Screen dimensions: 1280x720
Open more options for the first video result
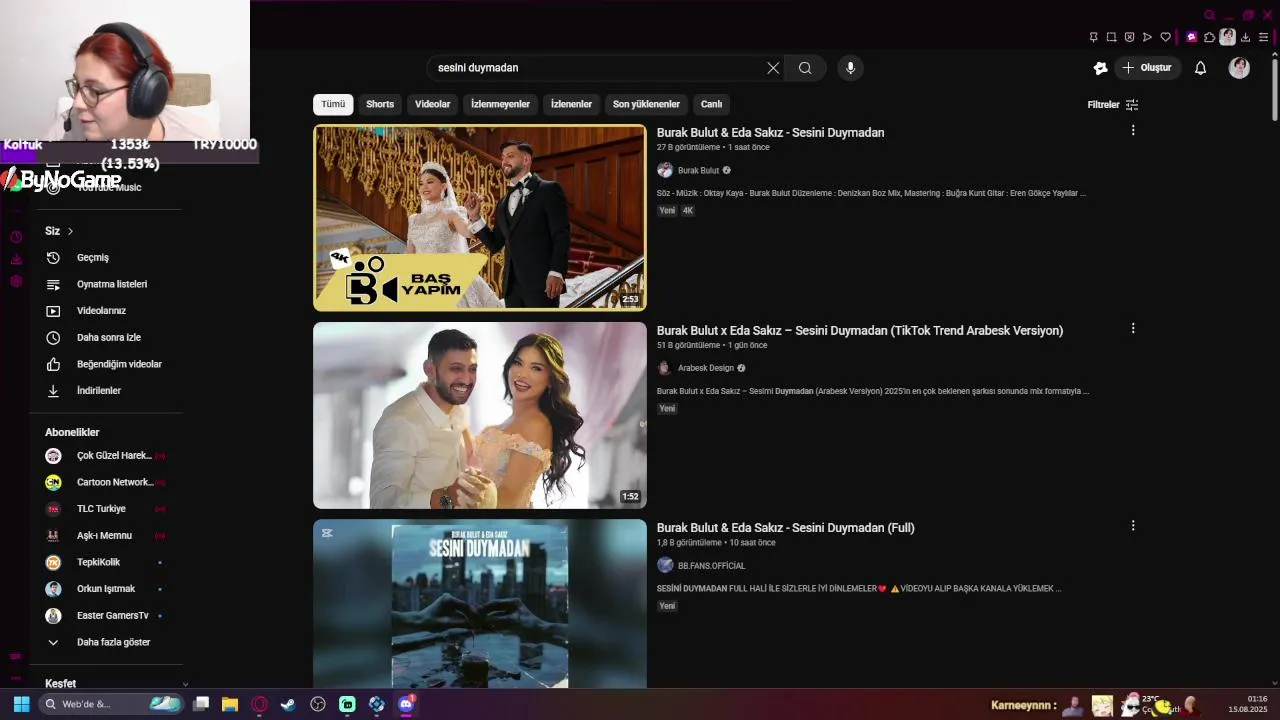pos(1133,130)
